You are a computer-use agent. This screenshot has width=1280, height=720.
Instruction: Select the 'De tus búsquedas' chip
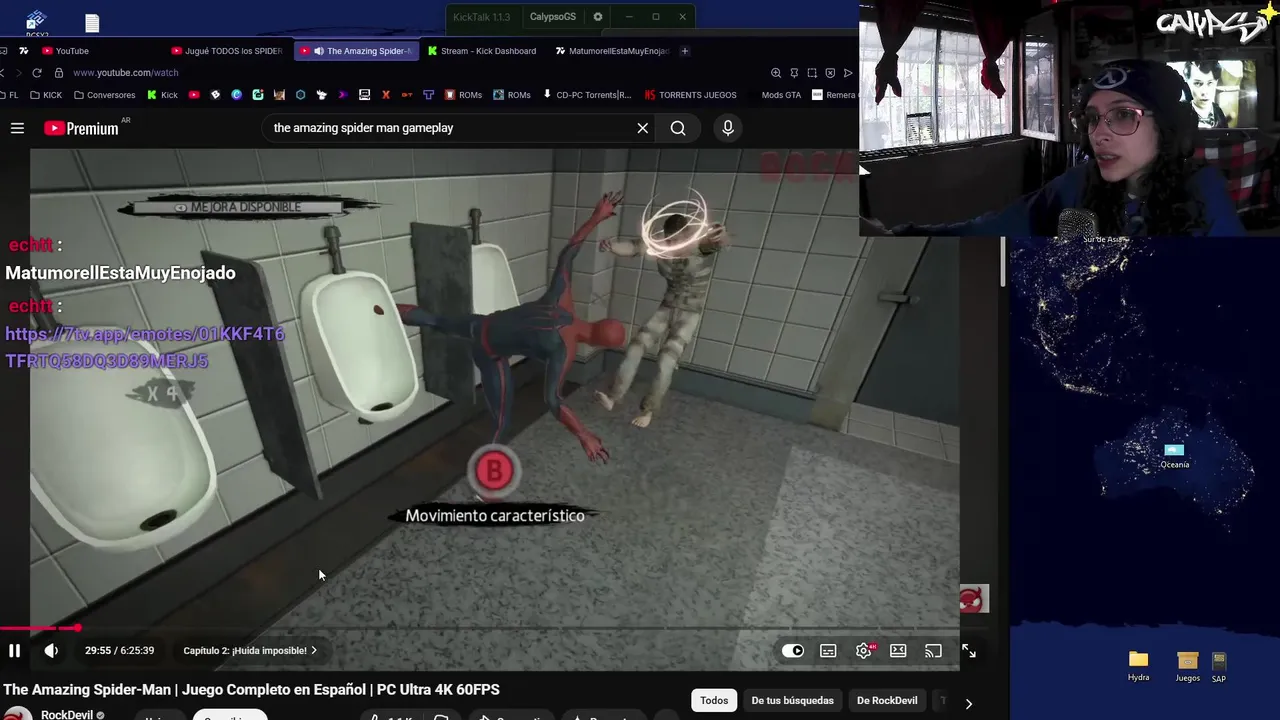point(792,701)
